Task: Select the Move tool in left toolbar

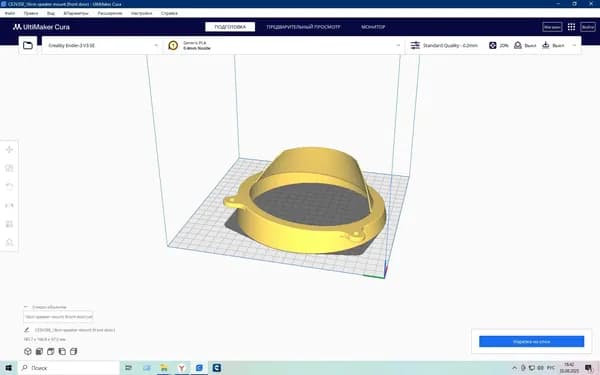Action: coord(9,150)
